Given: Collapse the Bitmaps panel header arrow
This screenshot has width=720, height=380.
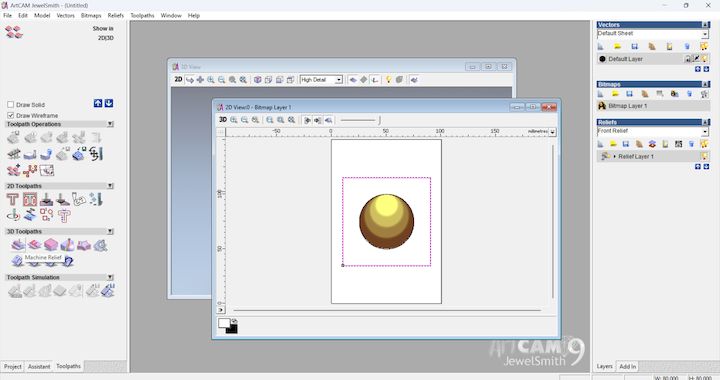Looking at the screenshot, I should coord(706,84).
